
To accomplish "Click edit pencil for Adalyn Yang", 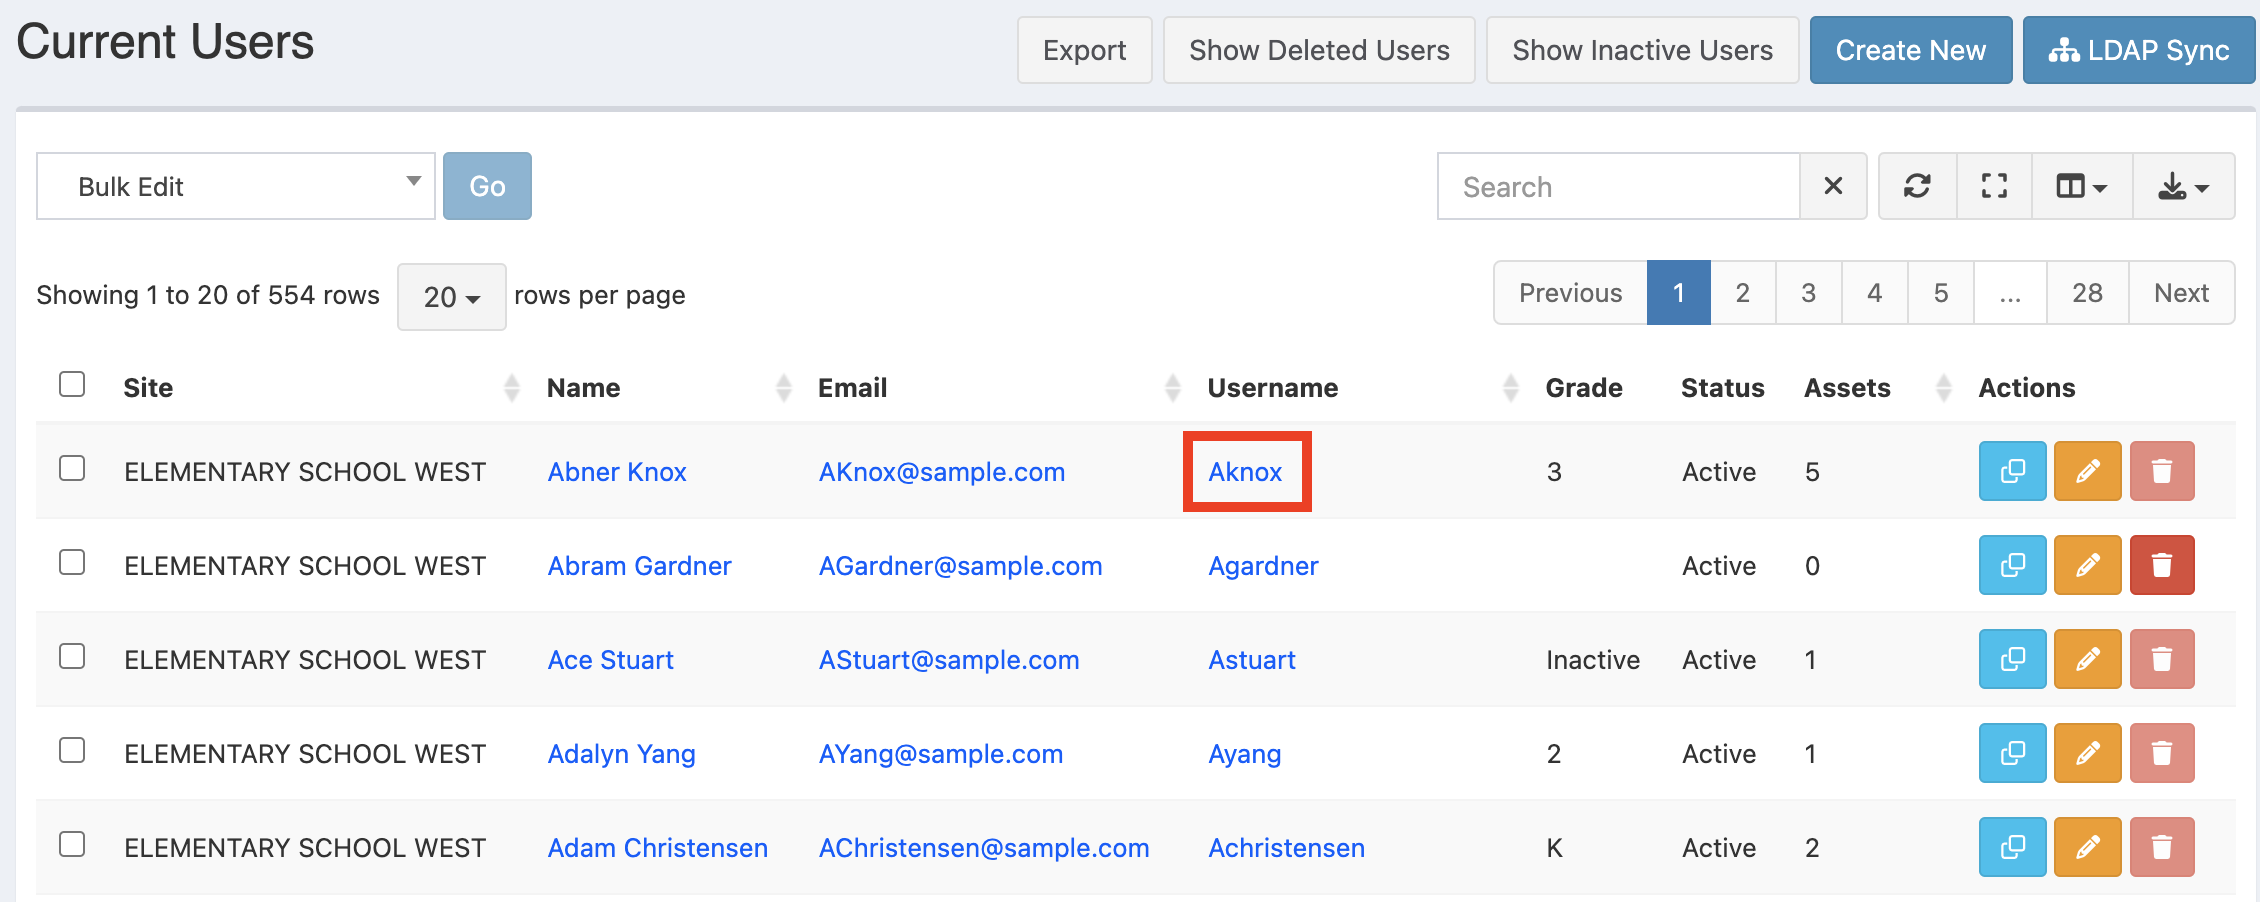I will tap(2087, 753).
